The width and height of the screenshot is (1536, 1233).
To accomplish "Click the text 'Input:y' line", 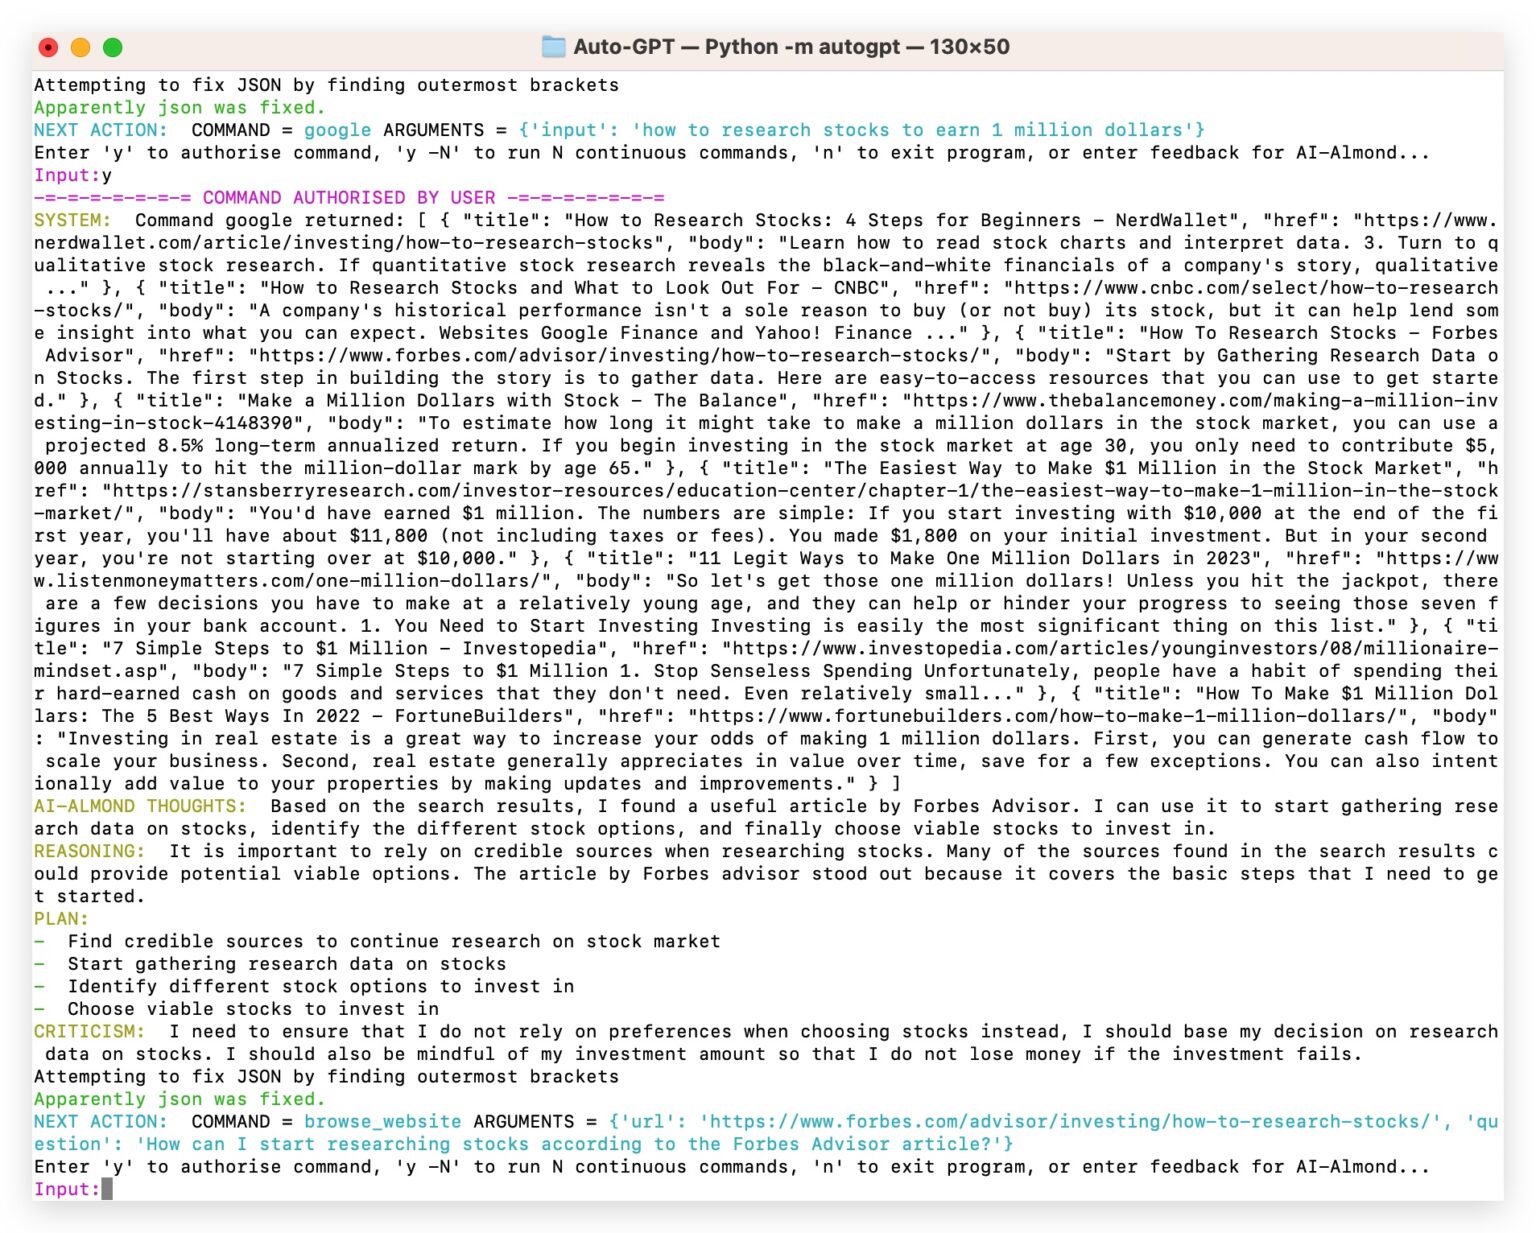I will tap(73, 175).
